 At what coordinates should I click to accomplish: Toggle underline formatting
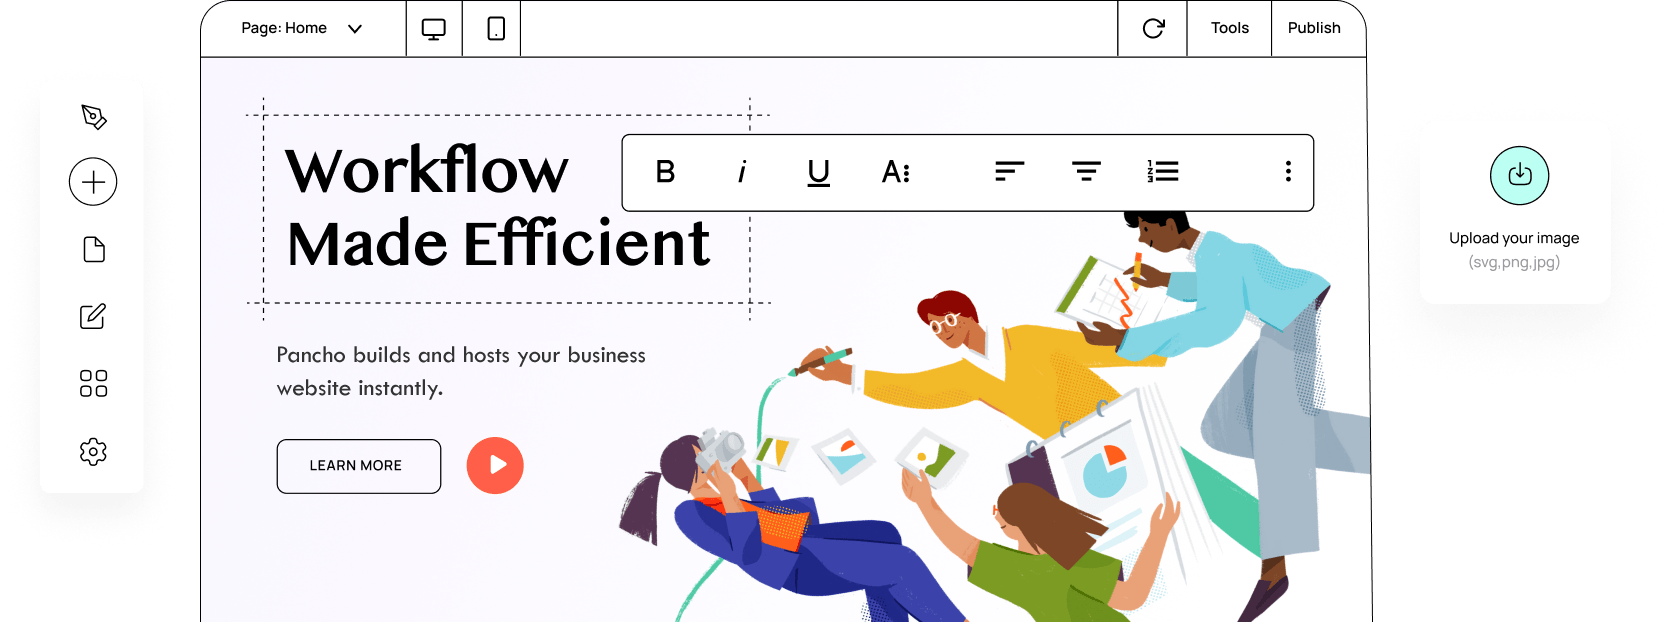click(x=819, y=173)
